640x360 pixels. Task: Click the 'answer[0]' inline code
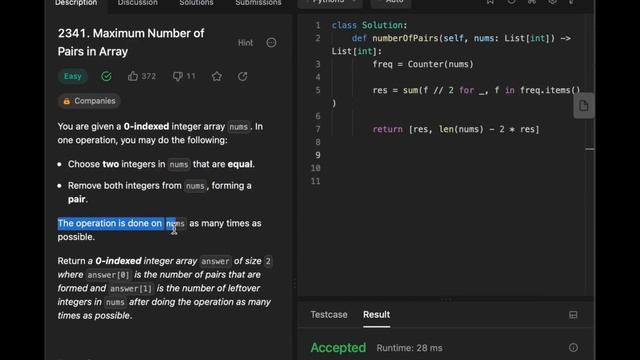108,275
